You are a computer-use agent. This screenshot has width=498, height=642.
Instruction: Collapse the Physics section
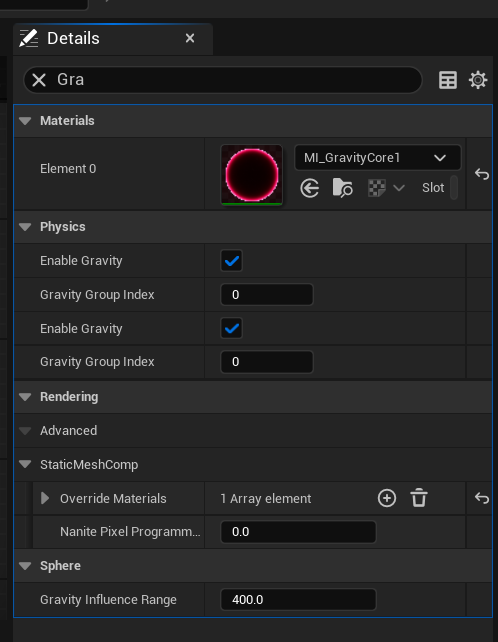pyautogui.click(x=25, y=227)
